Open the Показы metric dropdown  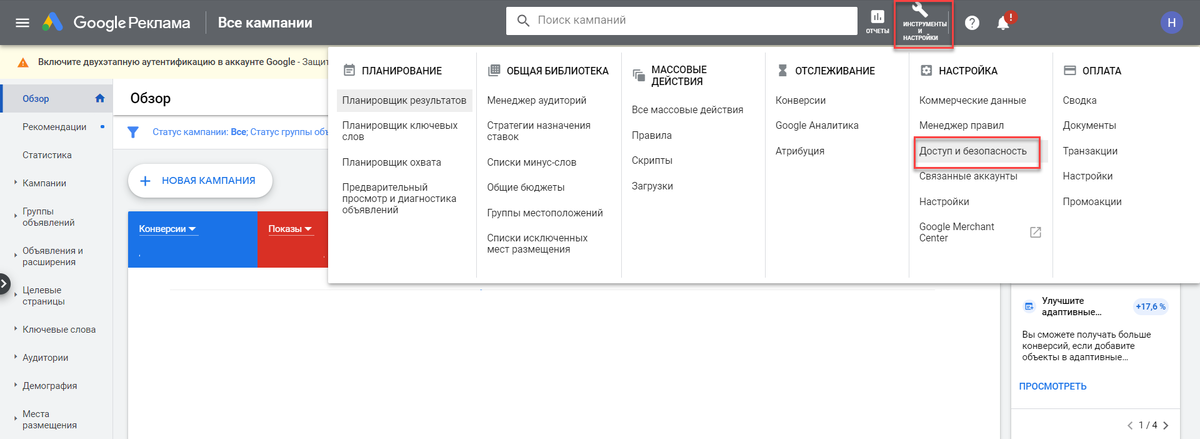(290, 228)
